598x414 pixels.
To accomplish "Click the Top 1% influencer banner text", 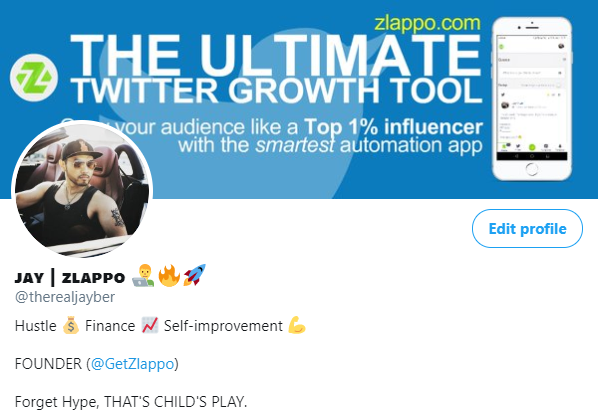I will click(x=394, y=127).
